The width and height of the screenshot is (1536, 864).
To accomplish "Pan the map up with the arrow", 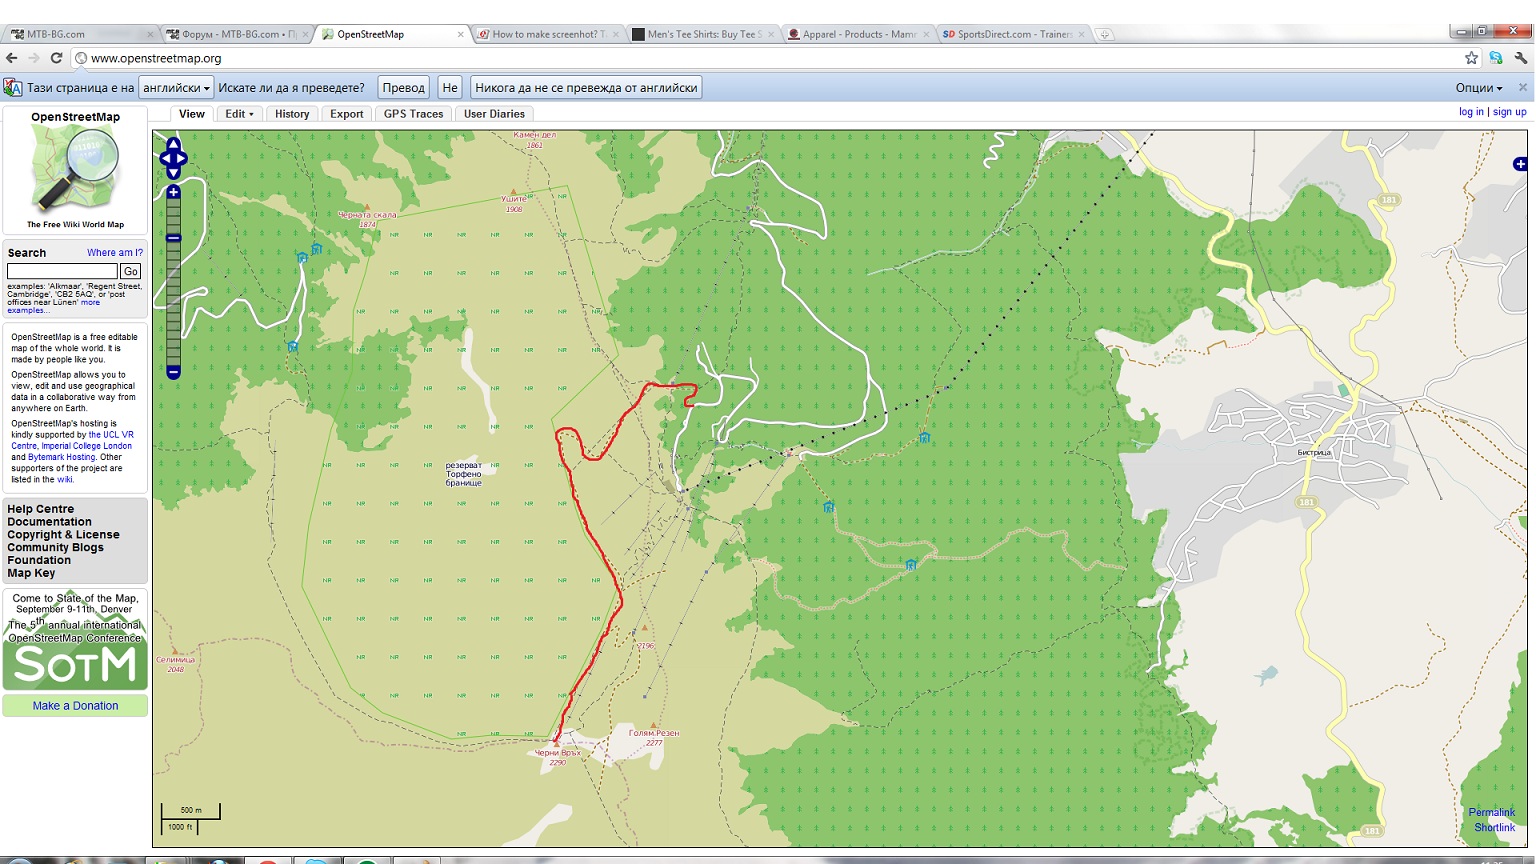I will 173,145.
